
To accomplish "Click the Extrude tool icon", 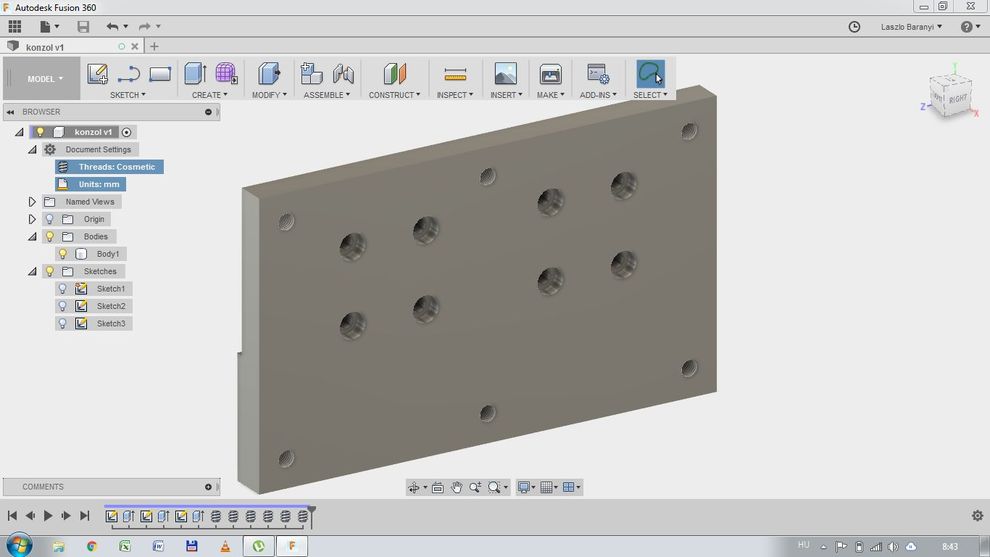I will pyautogui.click(x=195, y=74).
